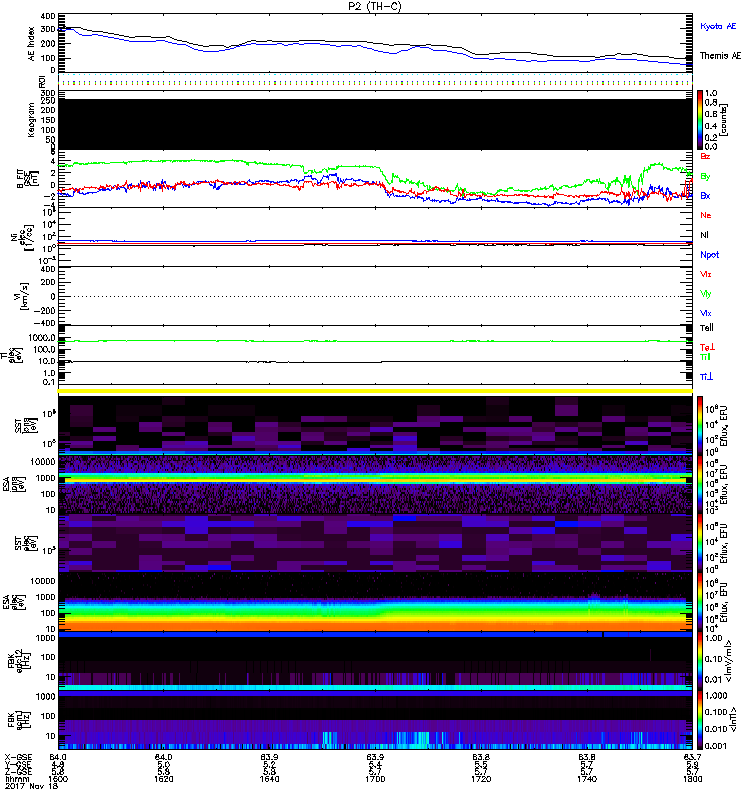This screenshot has height=800, width=750.
Task: Click the AE index line plot
Action: (x=375, y=42)
